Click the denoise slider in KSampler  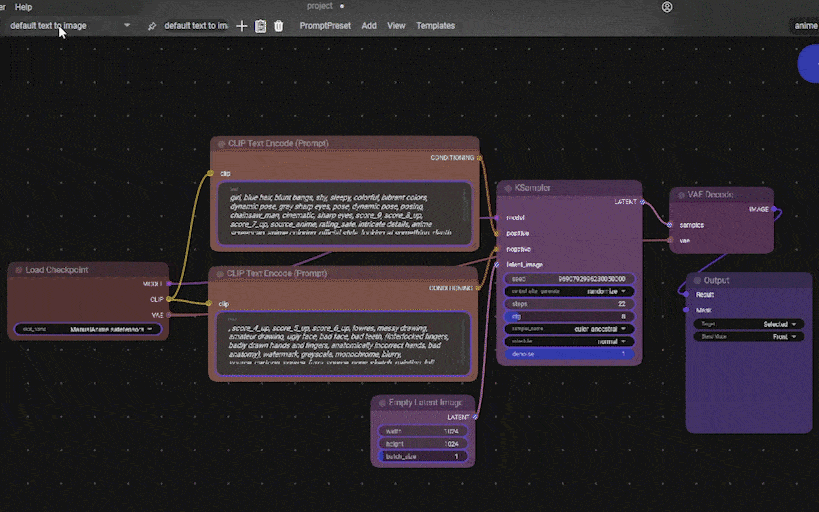[x=569, y=354]
